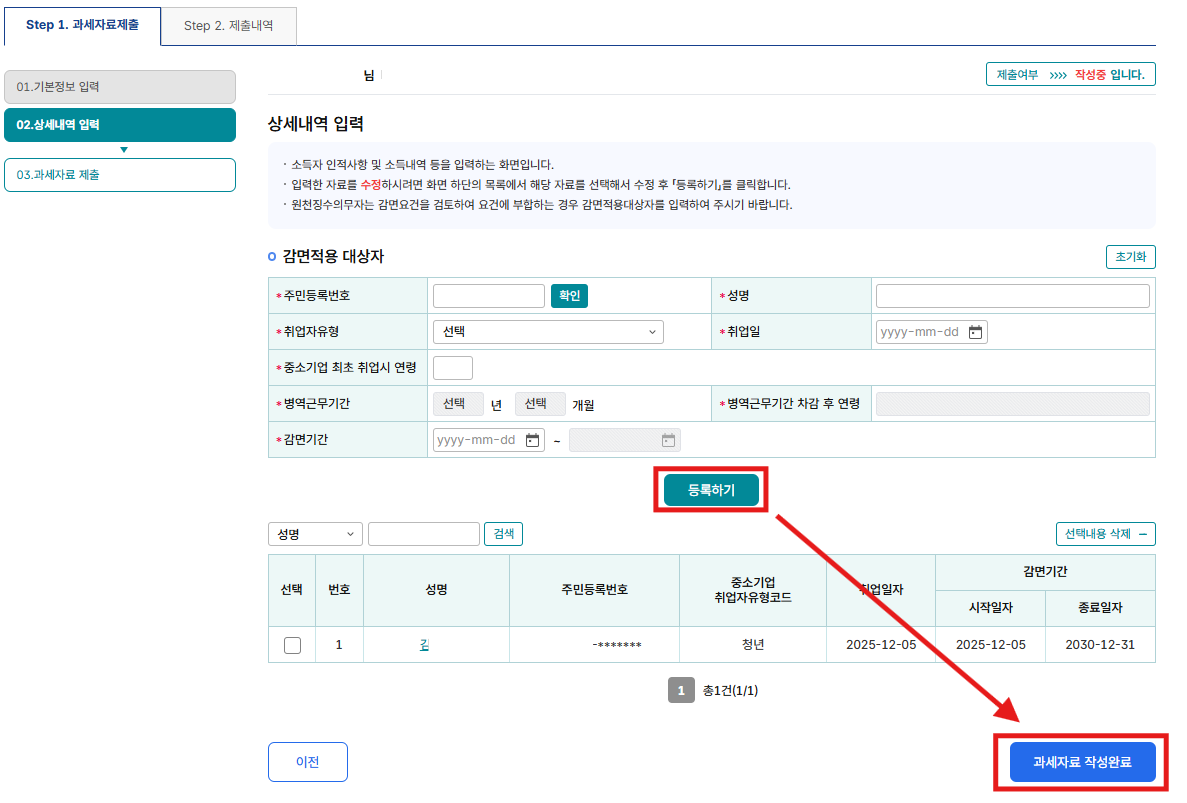Click the 성명 text input field

tap(1012, 296)
